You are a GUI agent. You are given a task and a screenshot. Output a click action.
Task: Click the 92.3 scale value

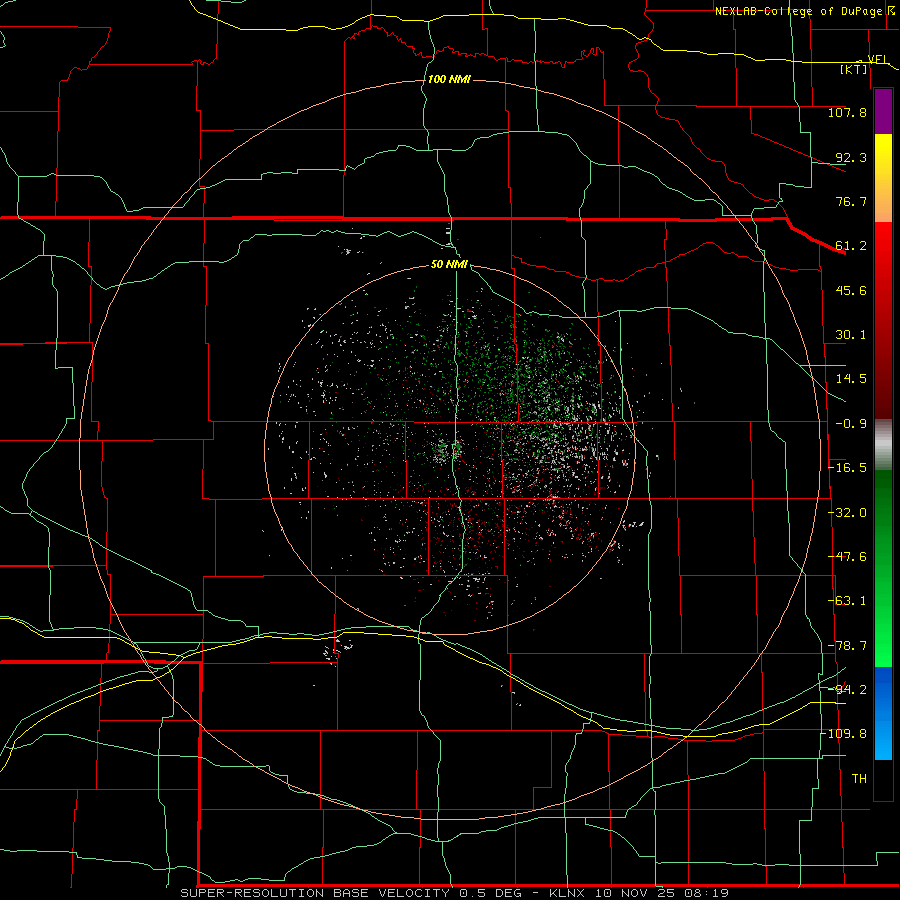coord(851,157)
